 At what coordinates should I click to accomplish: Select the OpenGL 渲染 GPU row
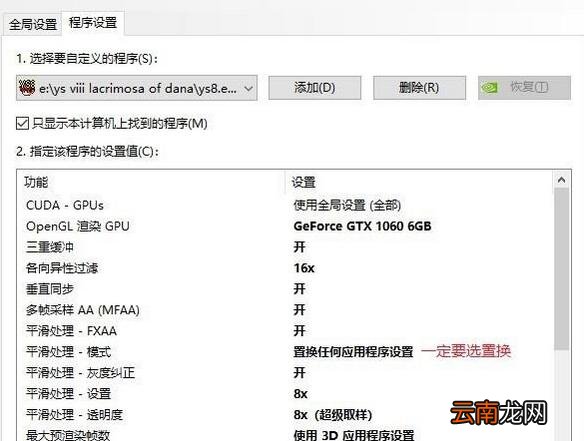click(285, 226)
